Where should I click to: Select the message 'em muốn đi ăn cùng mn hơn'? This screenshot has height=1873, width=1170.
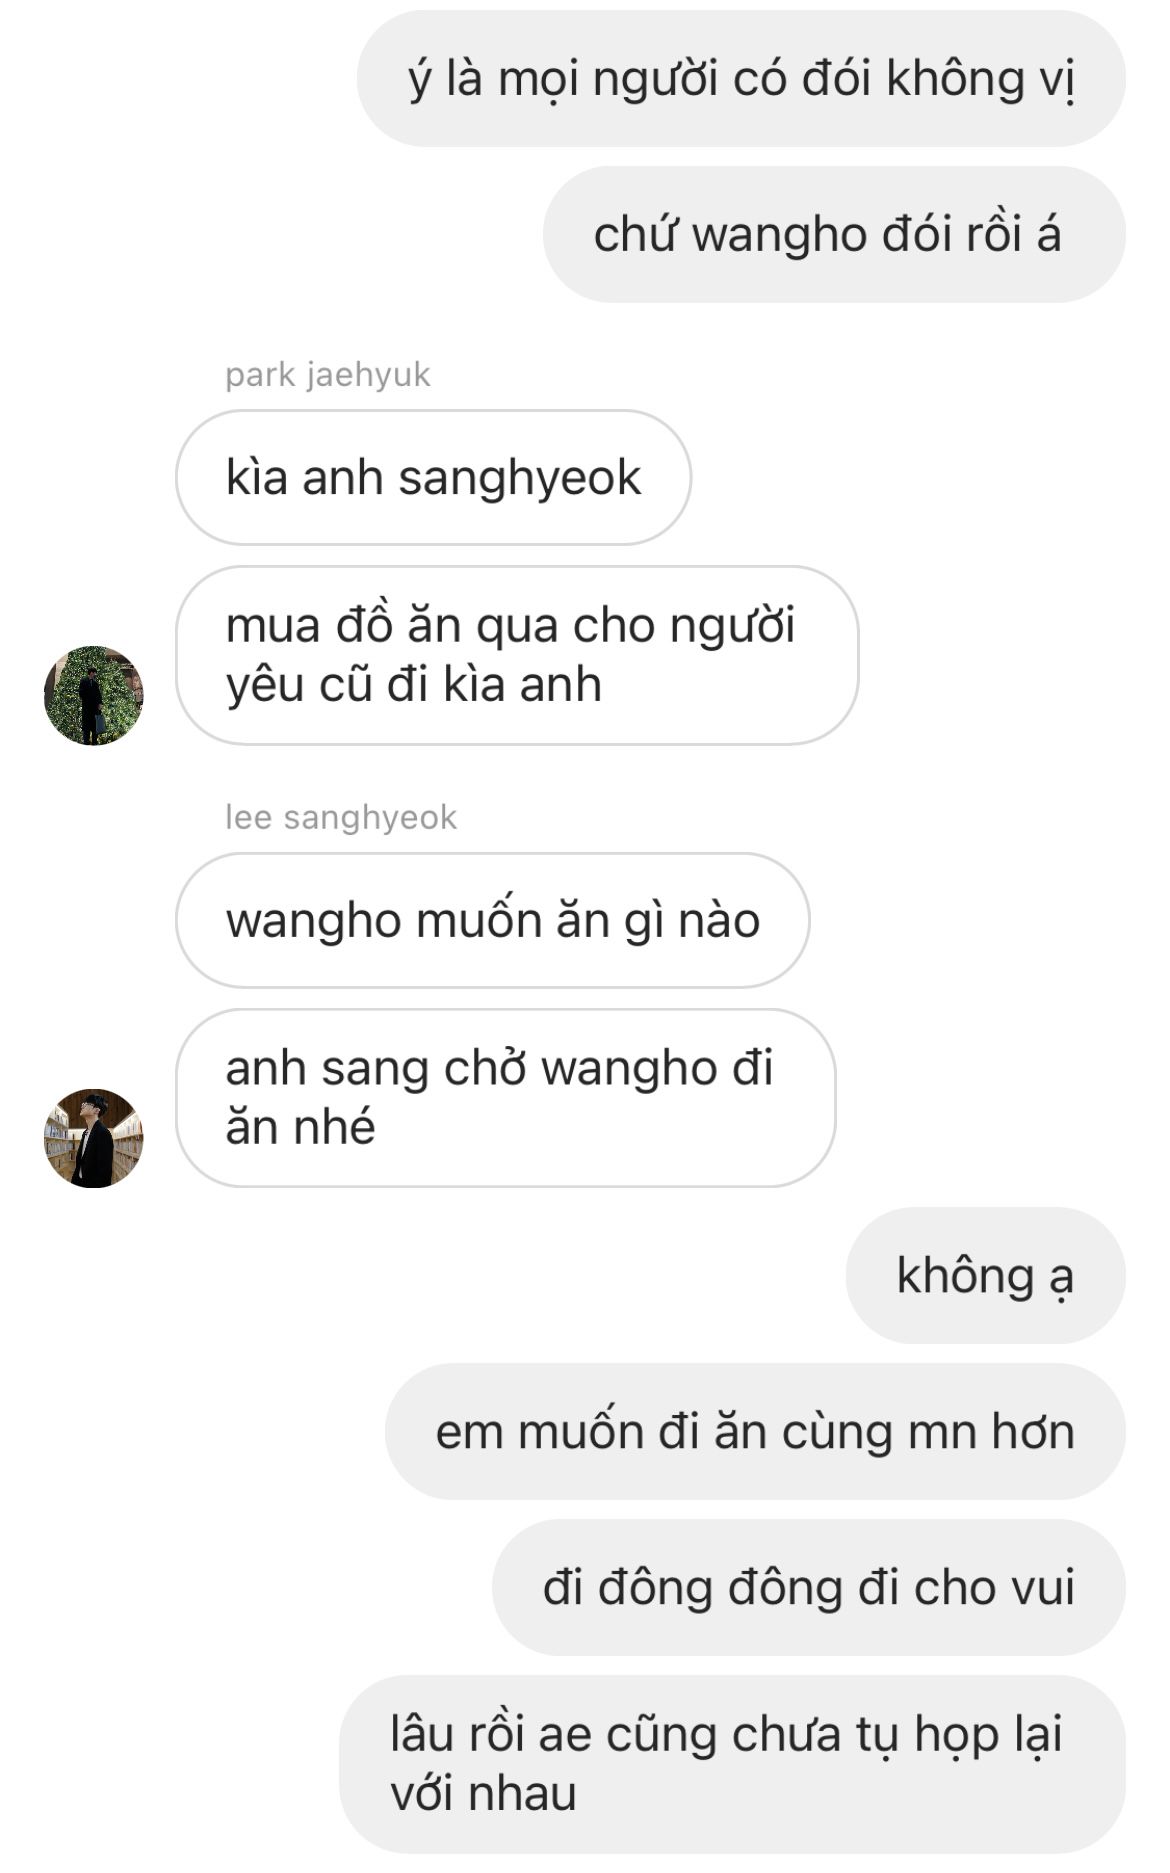[x=755, y=1431]
